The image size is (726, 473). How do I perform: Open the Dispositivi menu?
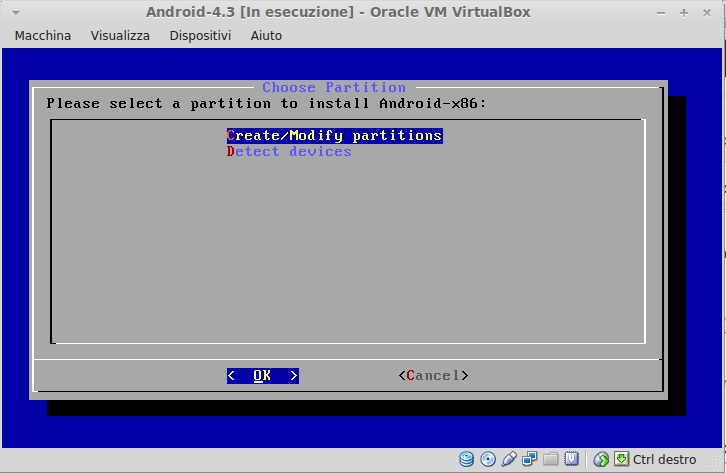point(200,36)
